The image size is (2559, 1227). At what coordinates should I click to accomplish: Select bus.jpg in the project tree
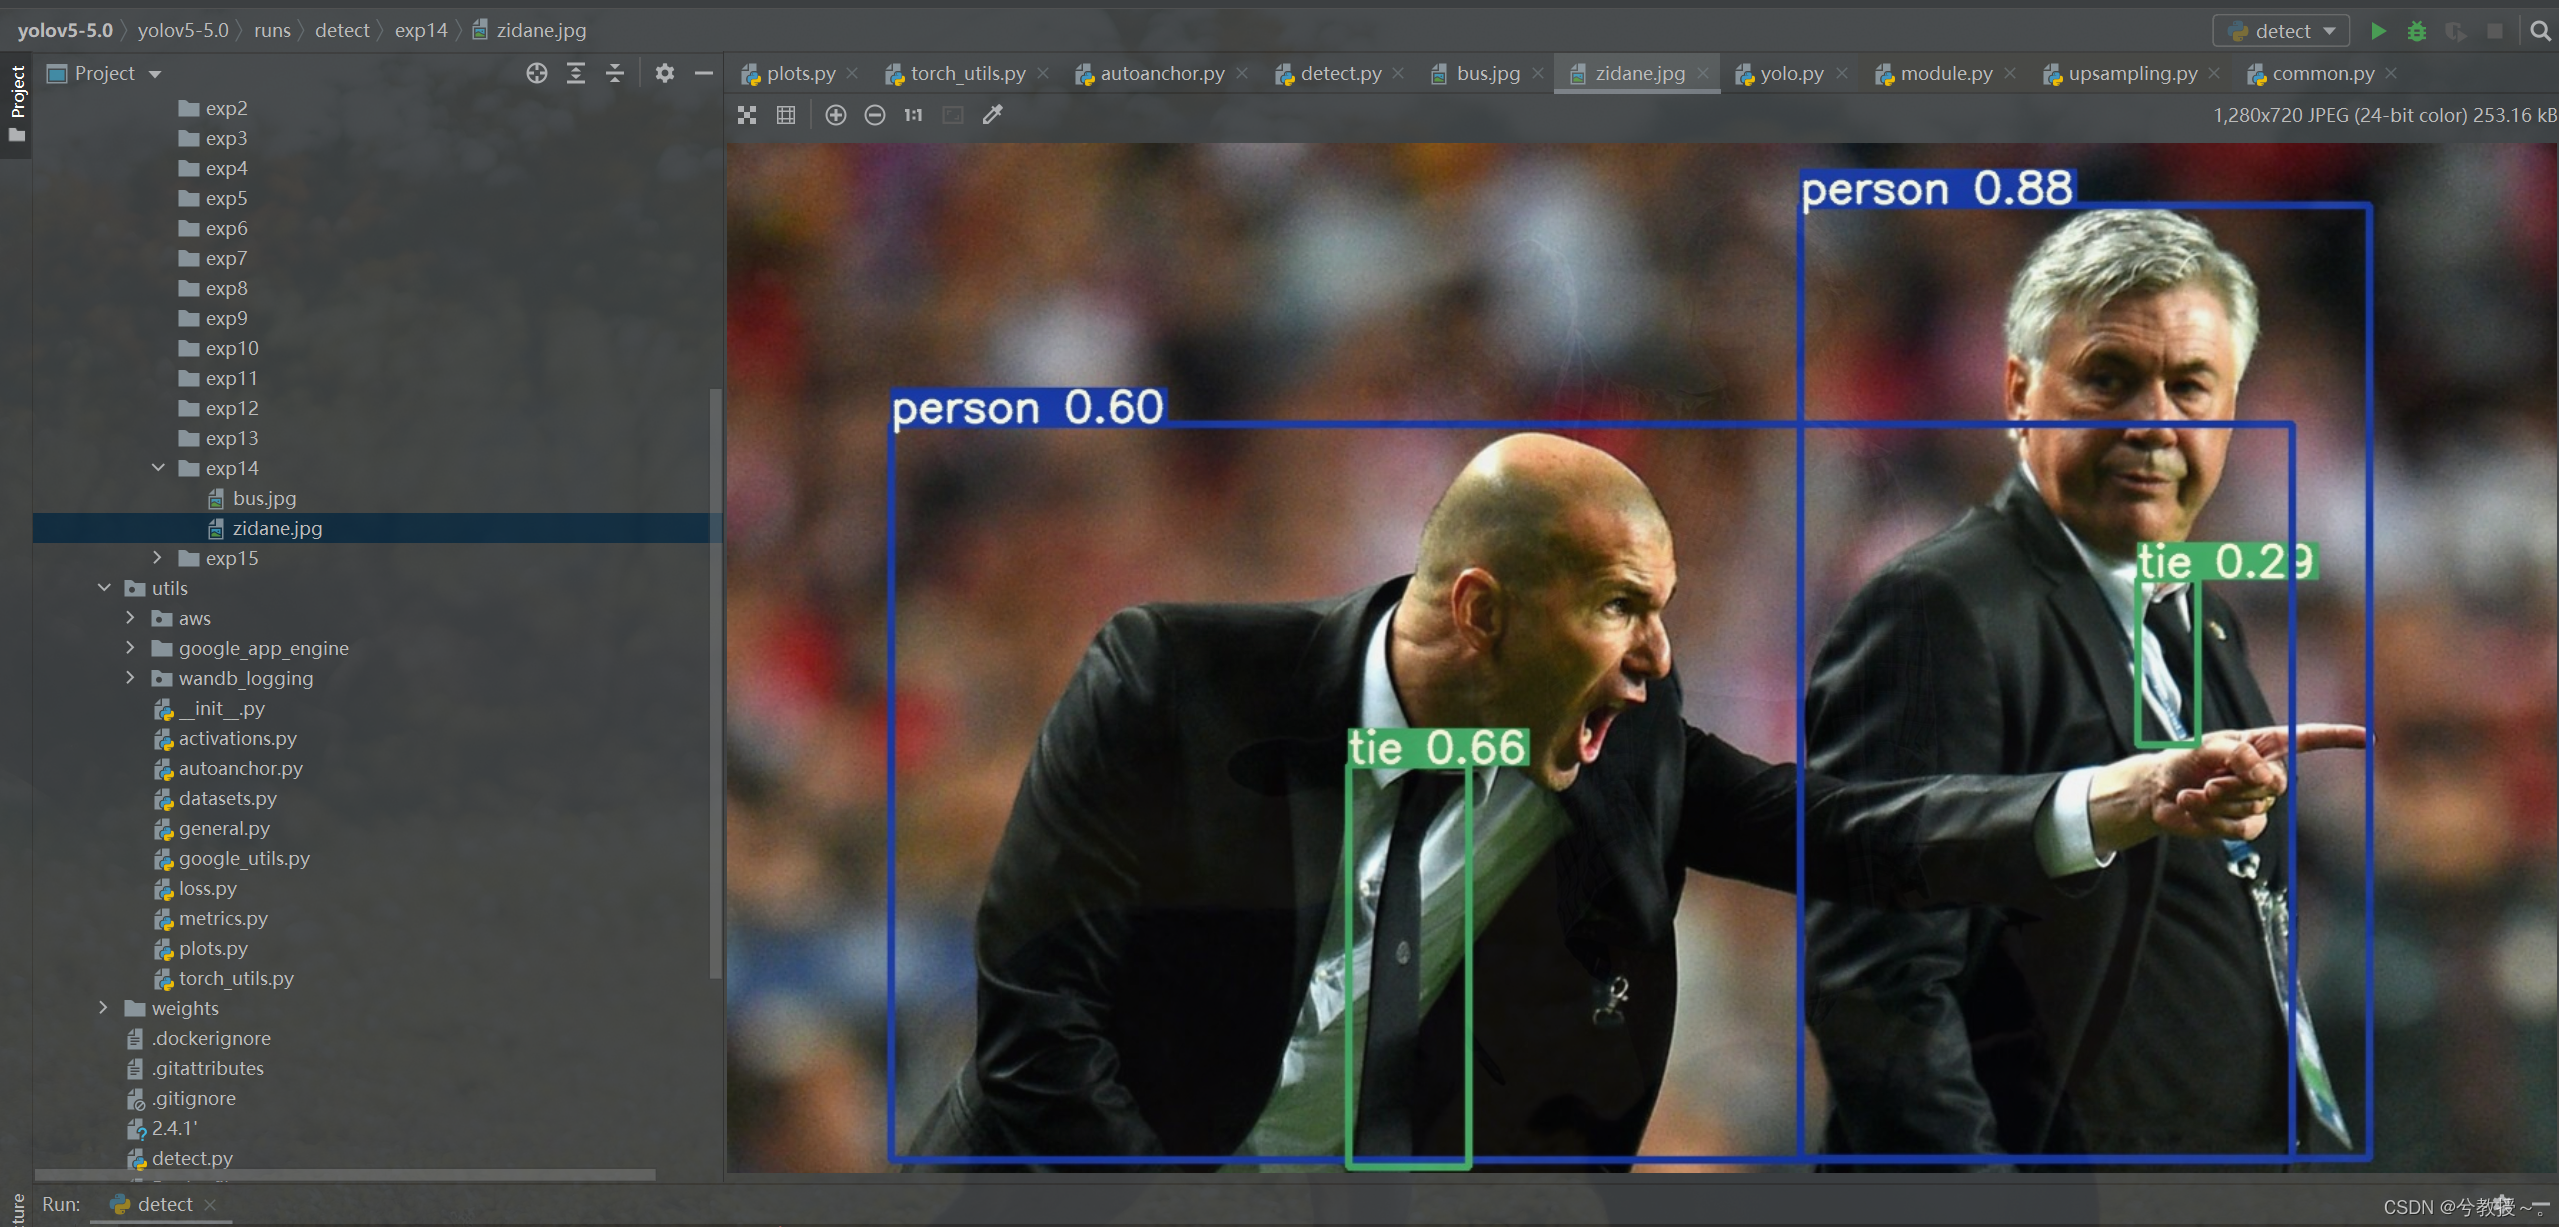(264, 498)
